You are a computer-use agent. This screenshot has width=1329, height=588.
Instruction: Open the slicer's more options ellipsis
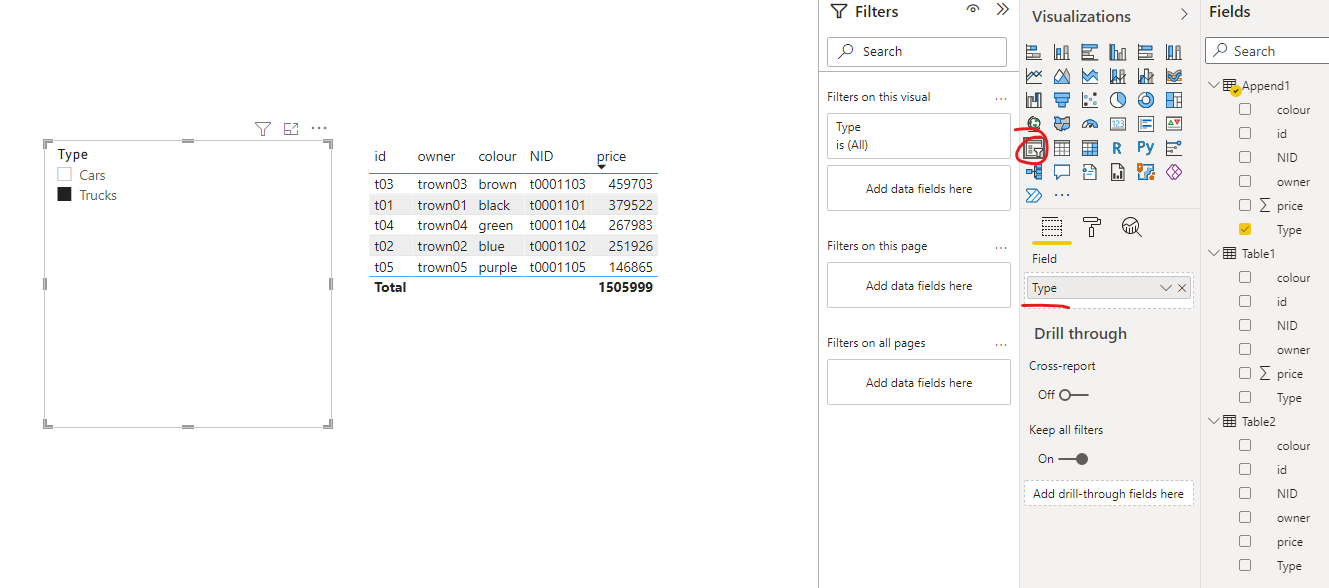click(319, 128)
